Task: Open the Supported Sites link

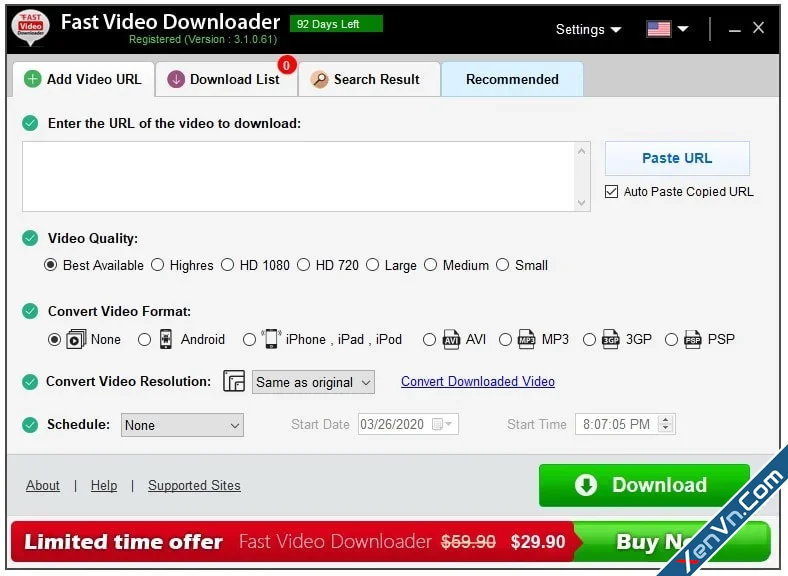Action: pyautogui.click(x=194, y=486)
